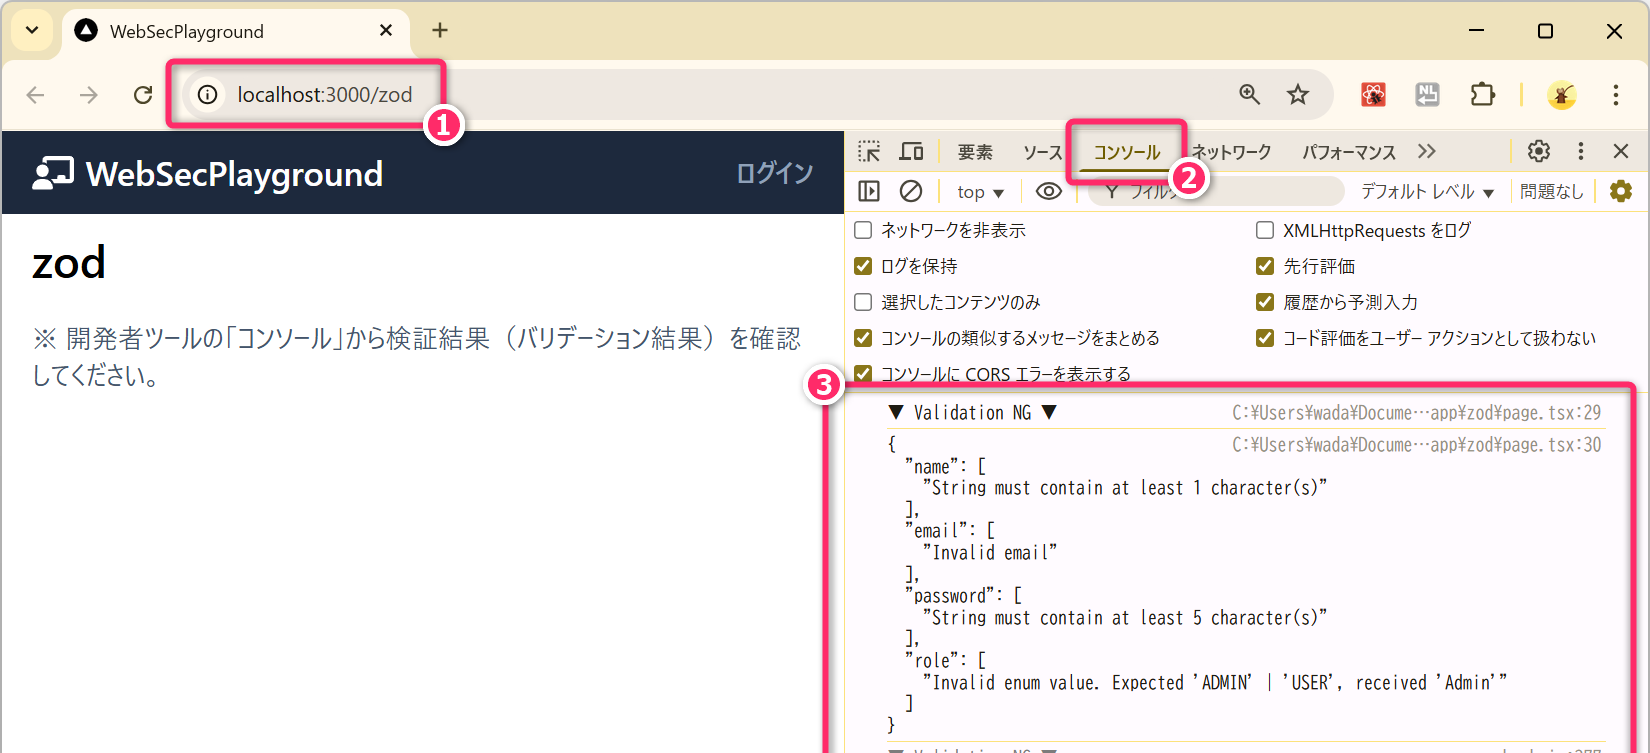This screenshot has width=1650, height=753.
Task: Reload the page
Action: point(143,95)
